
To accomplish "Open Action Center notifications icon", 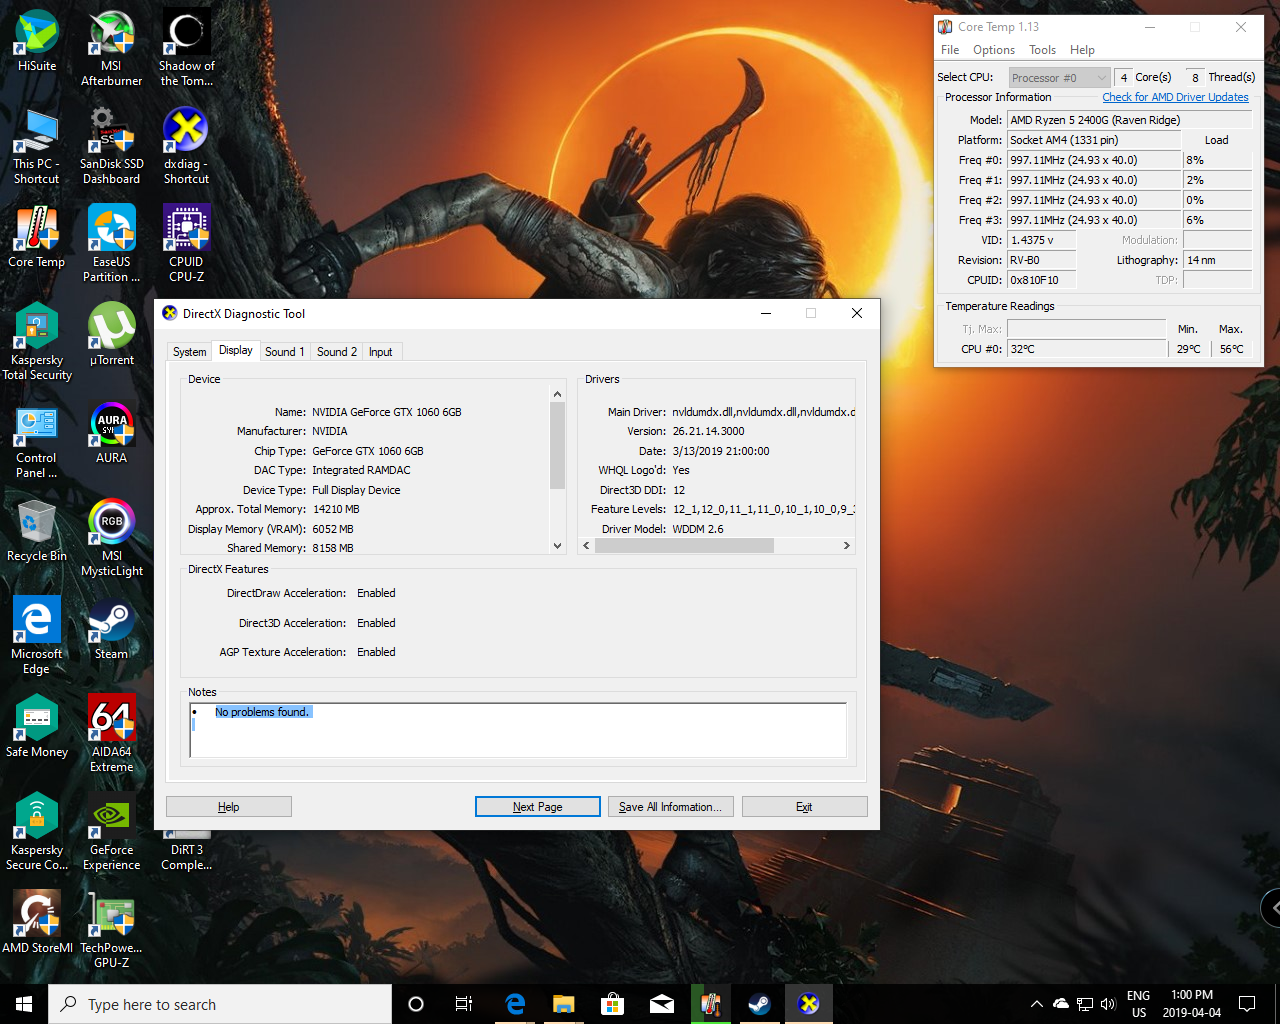I will click(1247, 1004).
